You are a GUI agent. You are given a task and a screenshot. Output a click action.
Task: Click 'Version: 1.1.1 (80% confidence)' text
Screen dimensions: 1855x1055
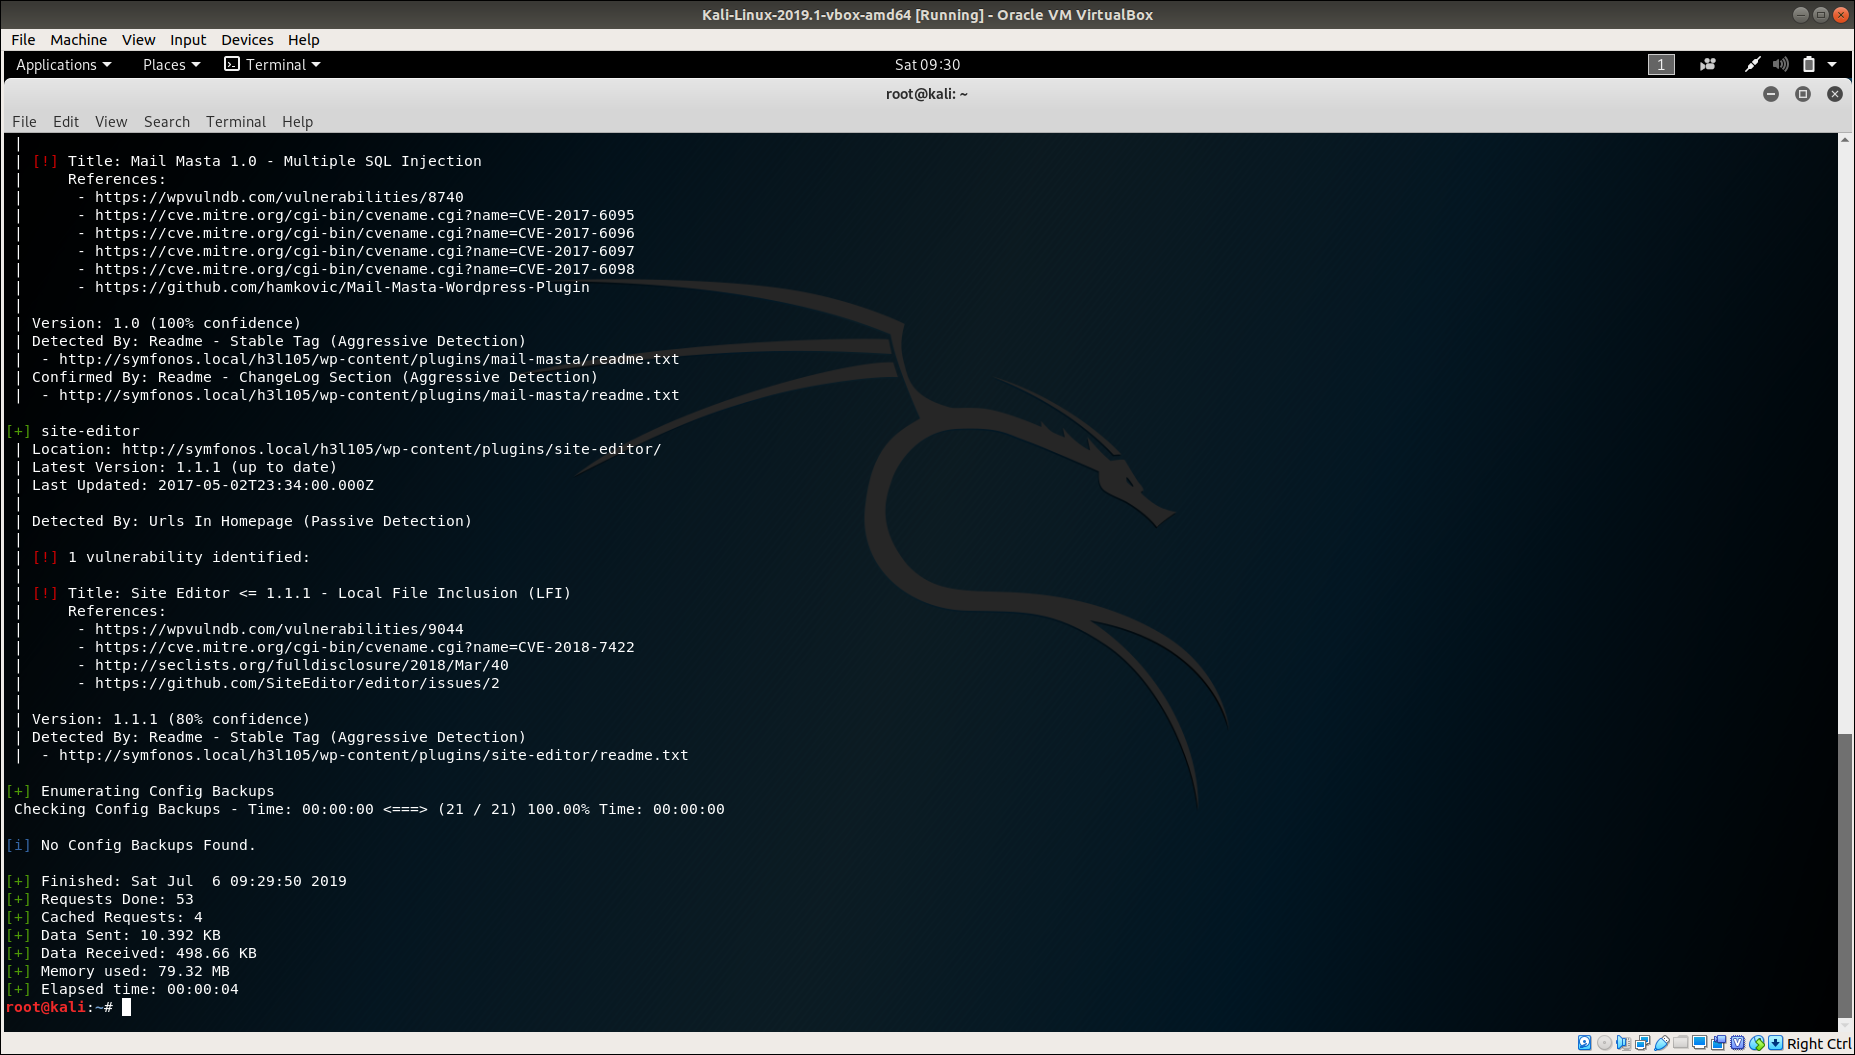click(171, 719)
